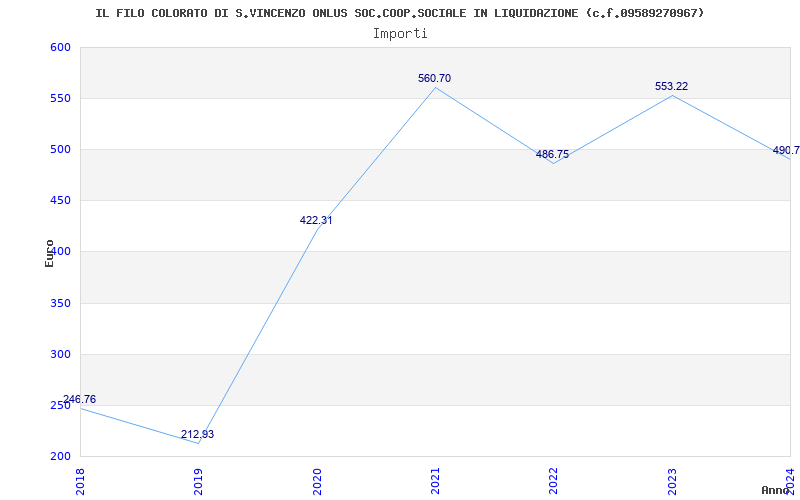800x500 pixels.
Task: Click the 246.76 data label for 2018
Action: tap(79, 399)
